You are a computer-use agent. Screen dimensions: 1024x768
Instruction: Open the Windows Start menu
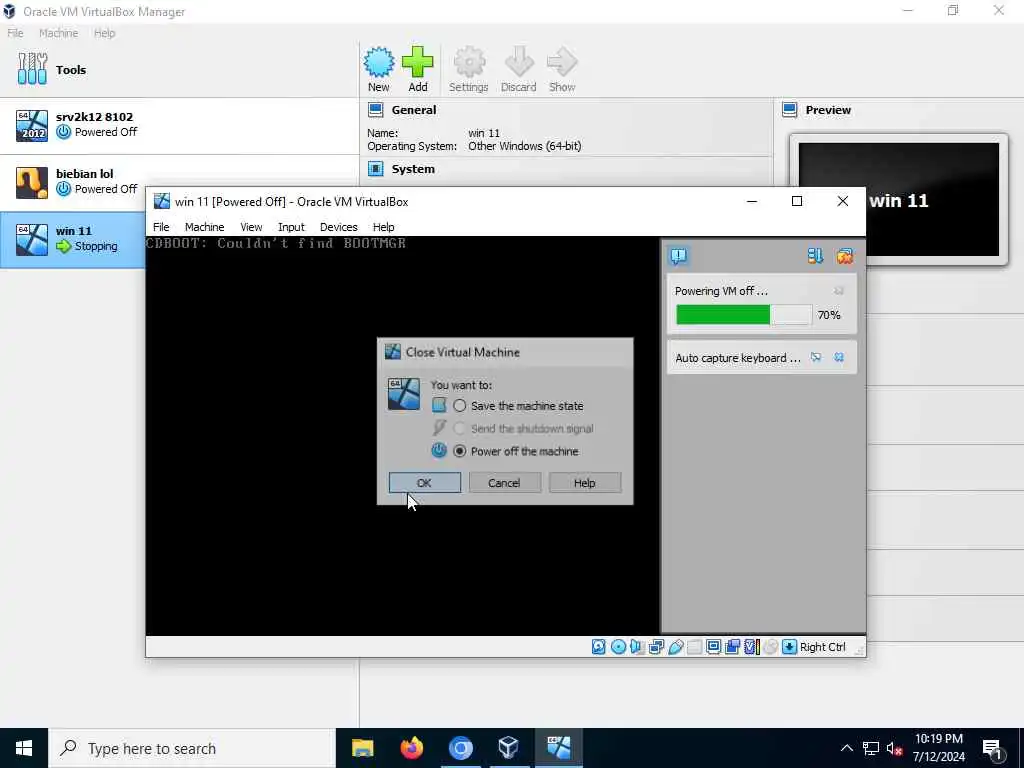(24, 748)
